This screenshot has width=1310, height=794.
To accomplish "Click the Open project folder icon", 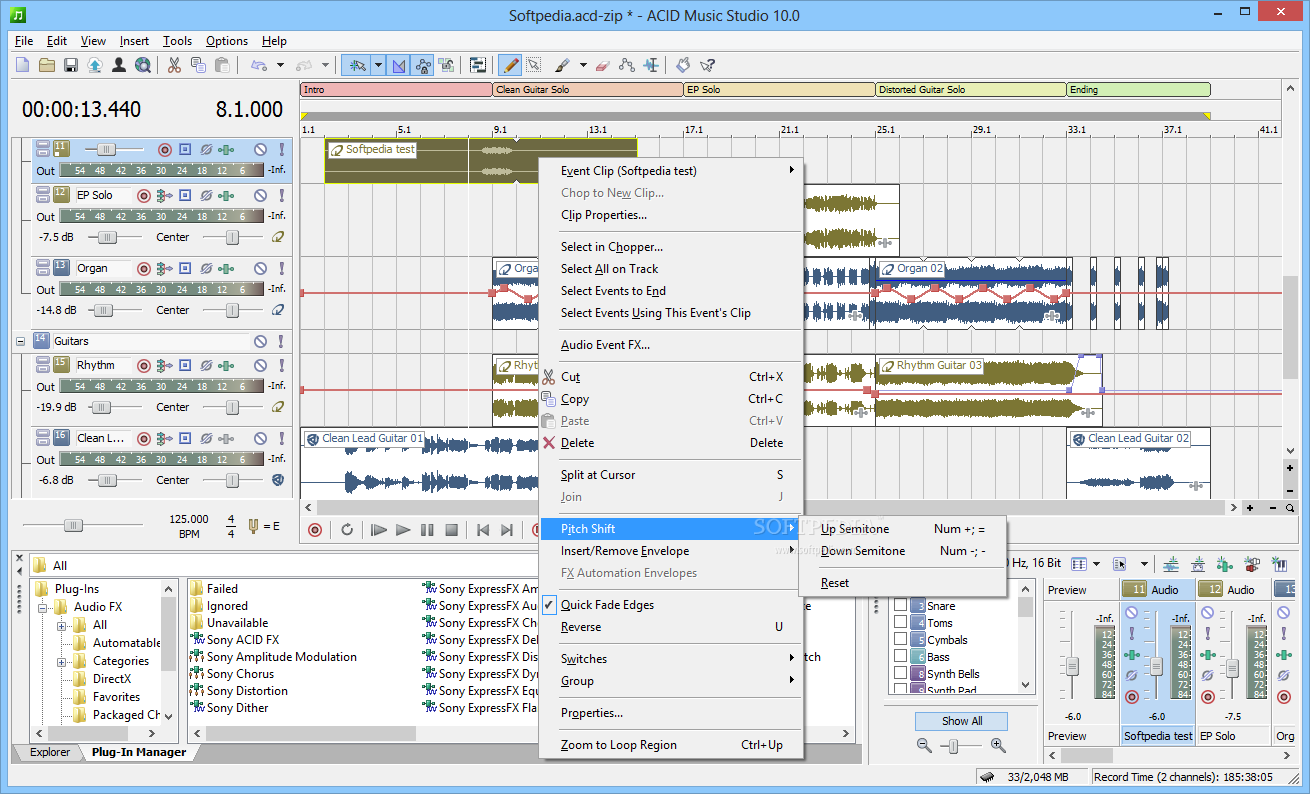I will coord(47,65).
